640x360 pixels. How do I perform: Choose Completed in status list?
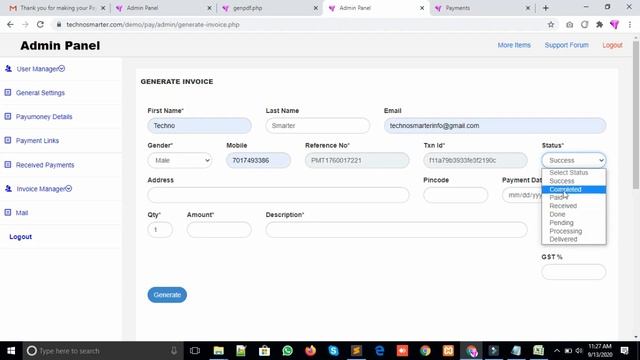(573, 189)
